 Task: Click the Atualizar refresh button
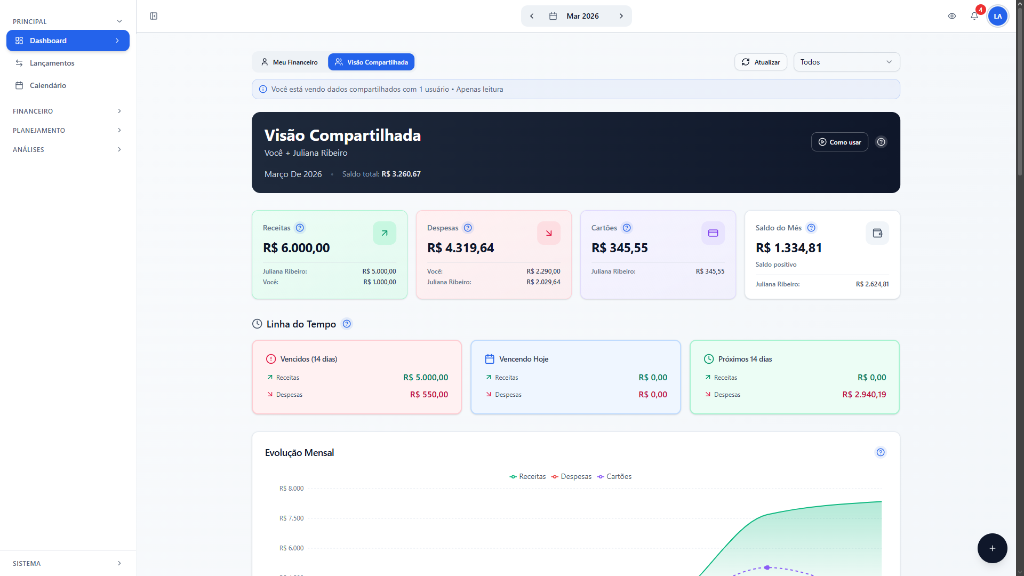coord(761,62)
